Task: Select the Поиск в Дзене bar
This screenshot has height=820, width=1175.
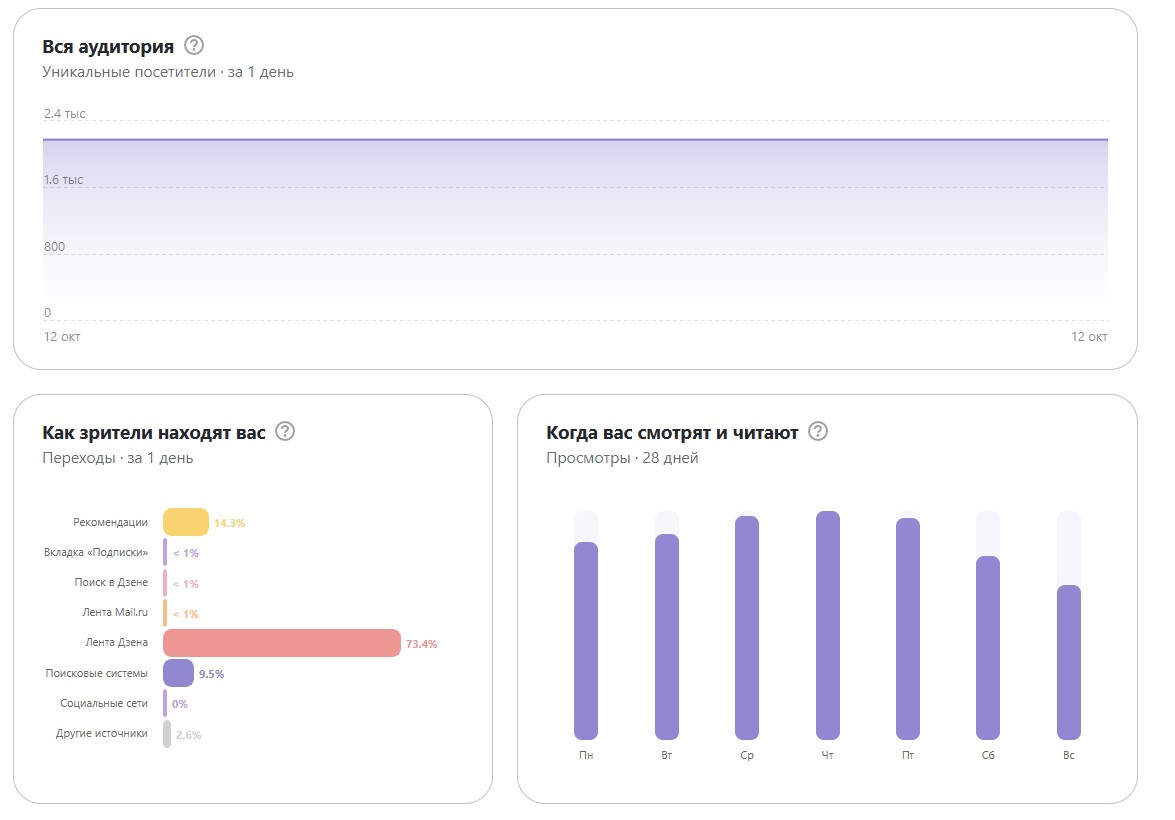Action: point(165,583)
